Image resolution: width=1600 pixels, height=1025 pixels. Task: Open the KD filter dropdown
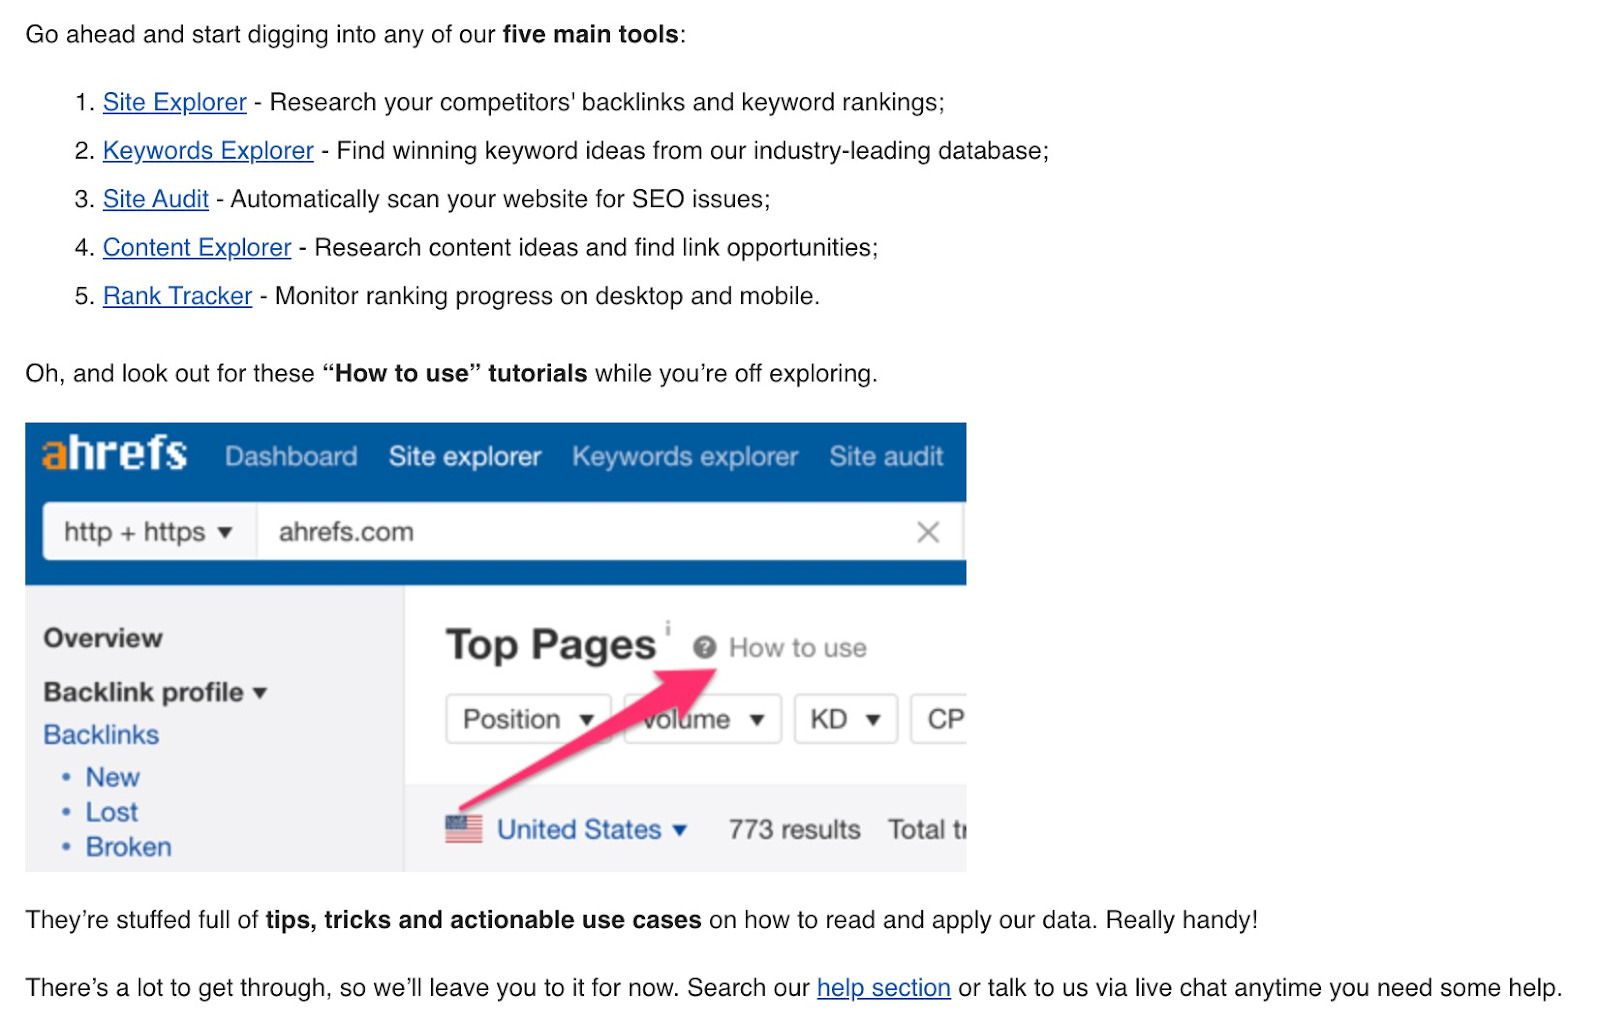click(844, 718)
